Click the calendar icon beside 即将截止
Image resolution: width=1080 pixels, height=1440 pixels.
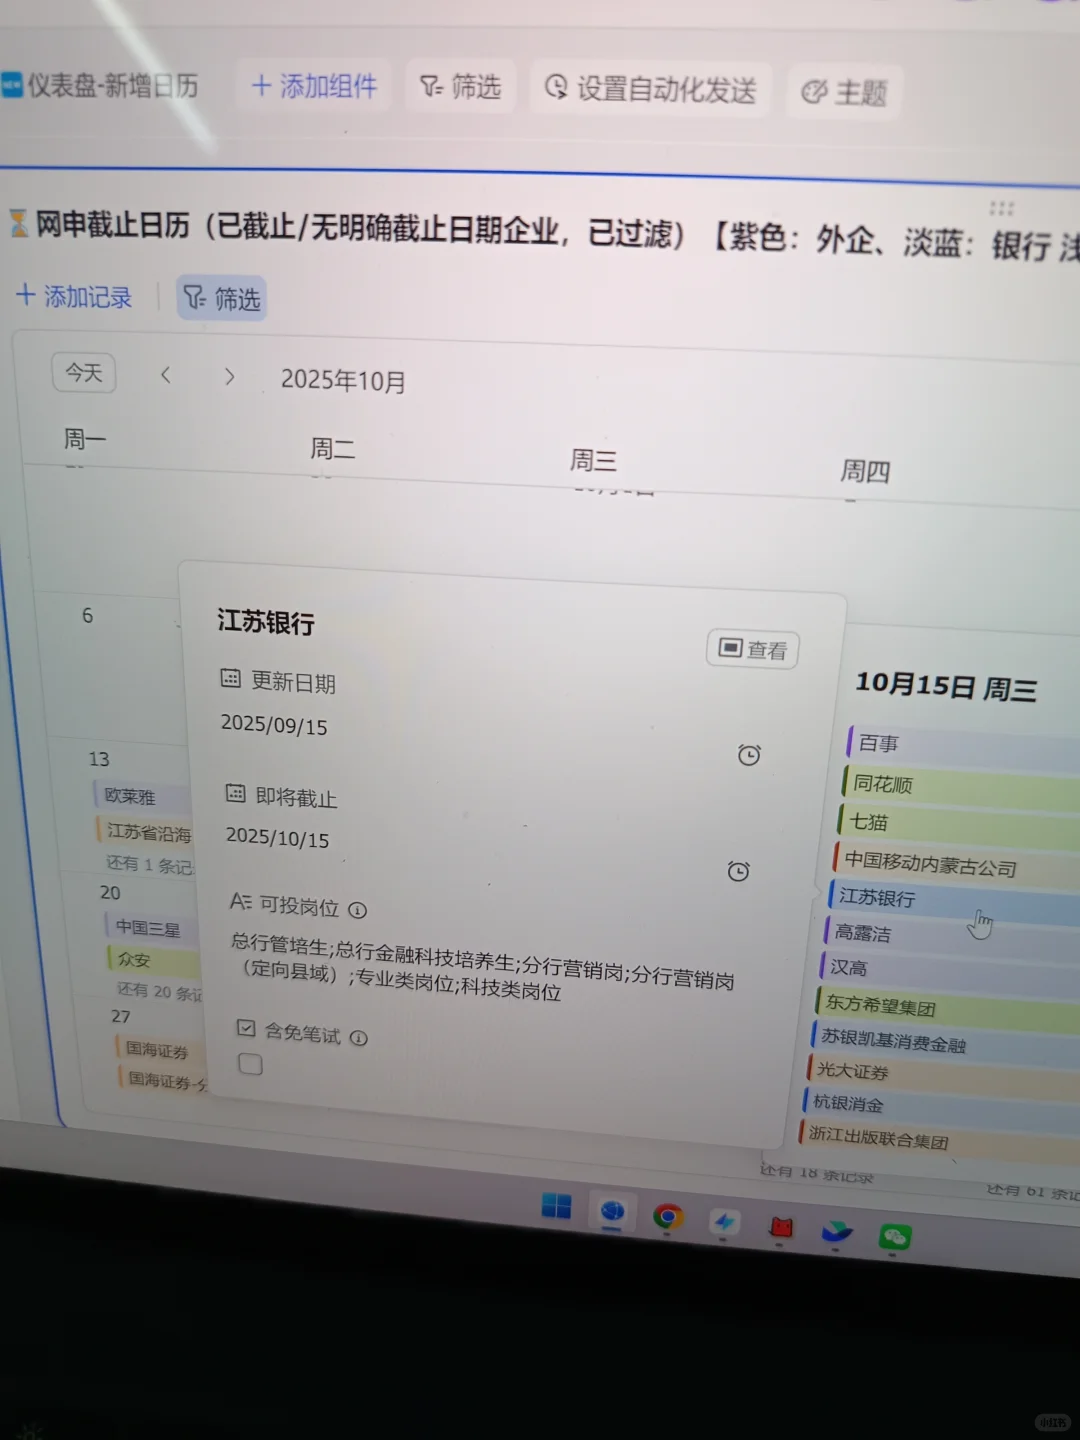(235, 794)
